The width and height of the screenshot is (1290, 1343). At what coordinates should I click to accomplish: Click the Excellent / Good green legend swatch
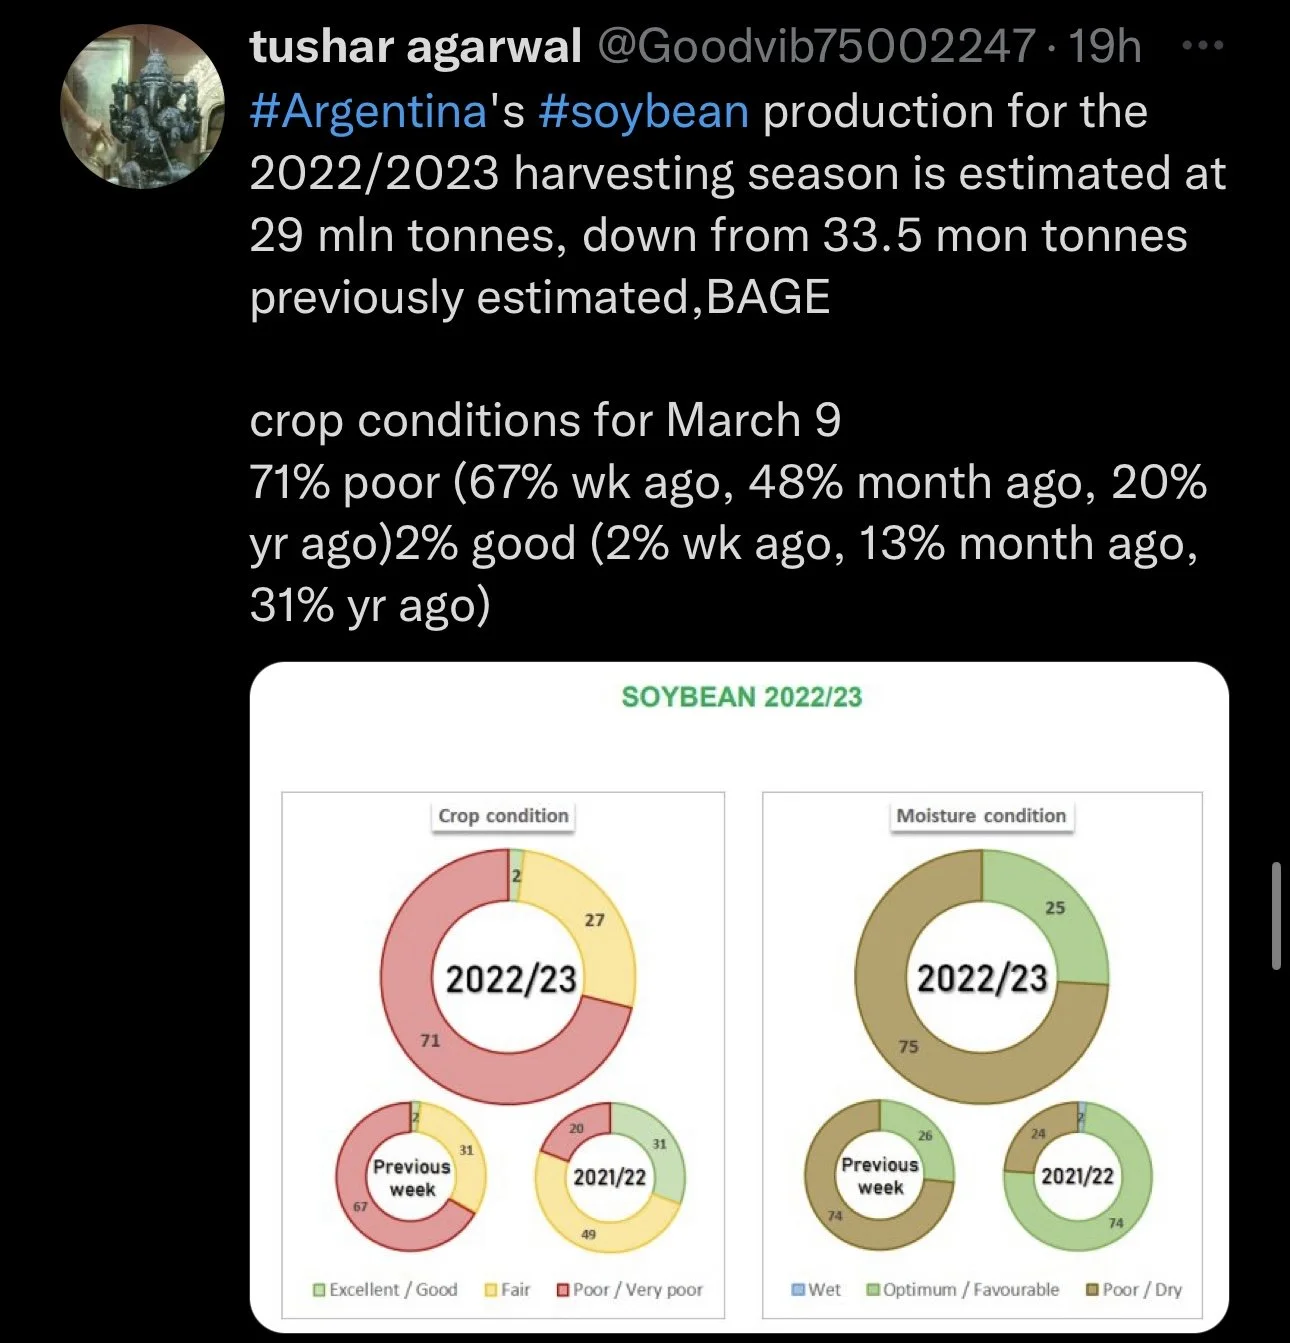tap(319, 1290)
